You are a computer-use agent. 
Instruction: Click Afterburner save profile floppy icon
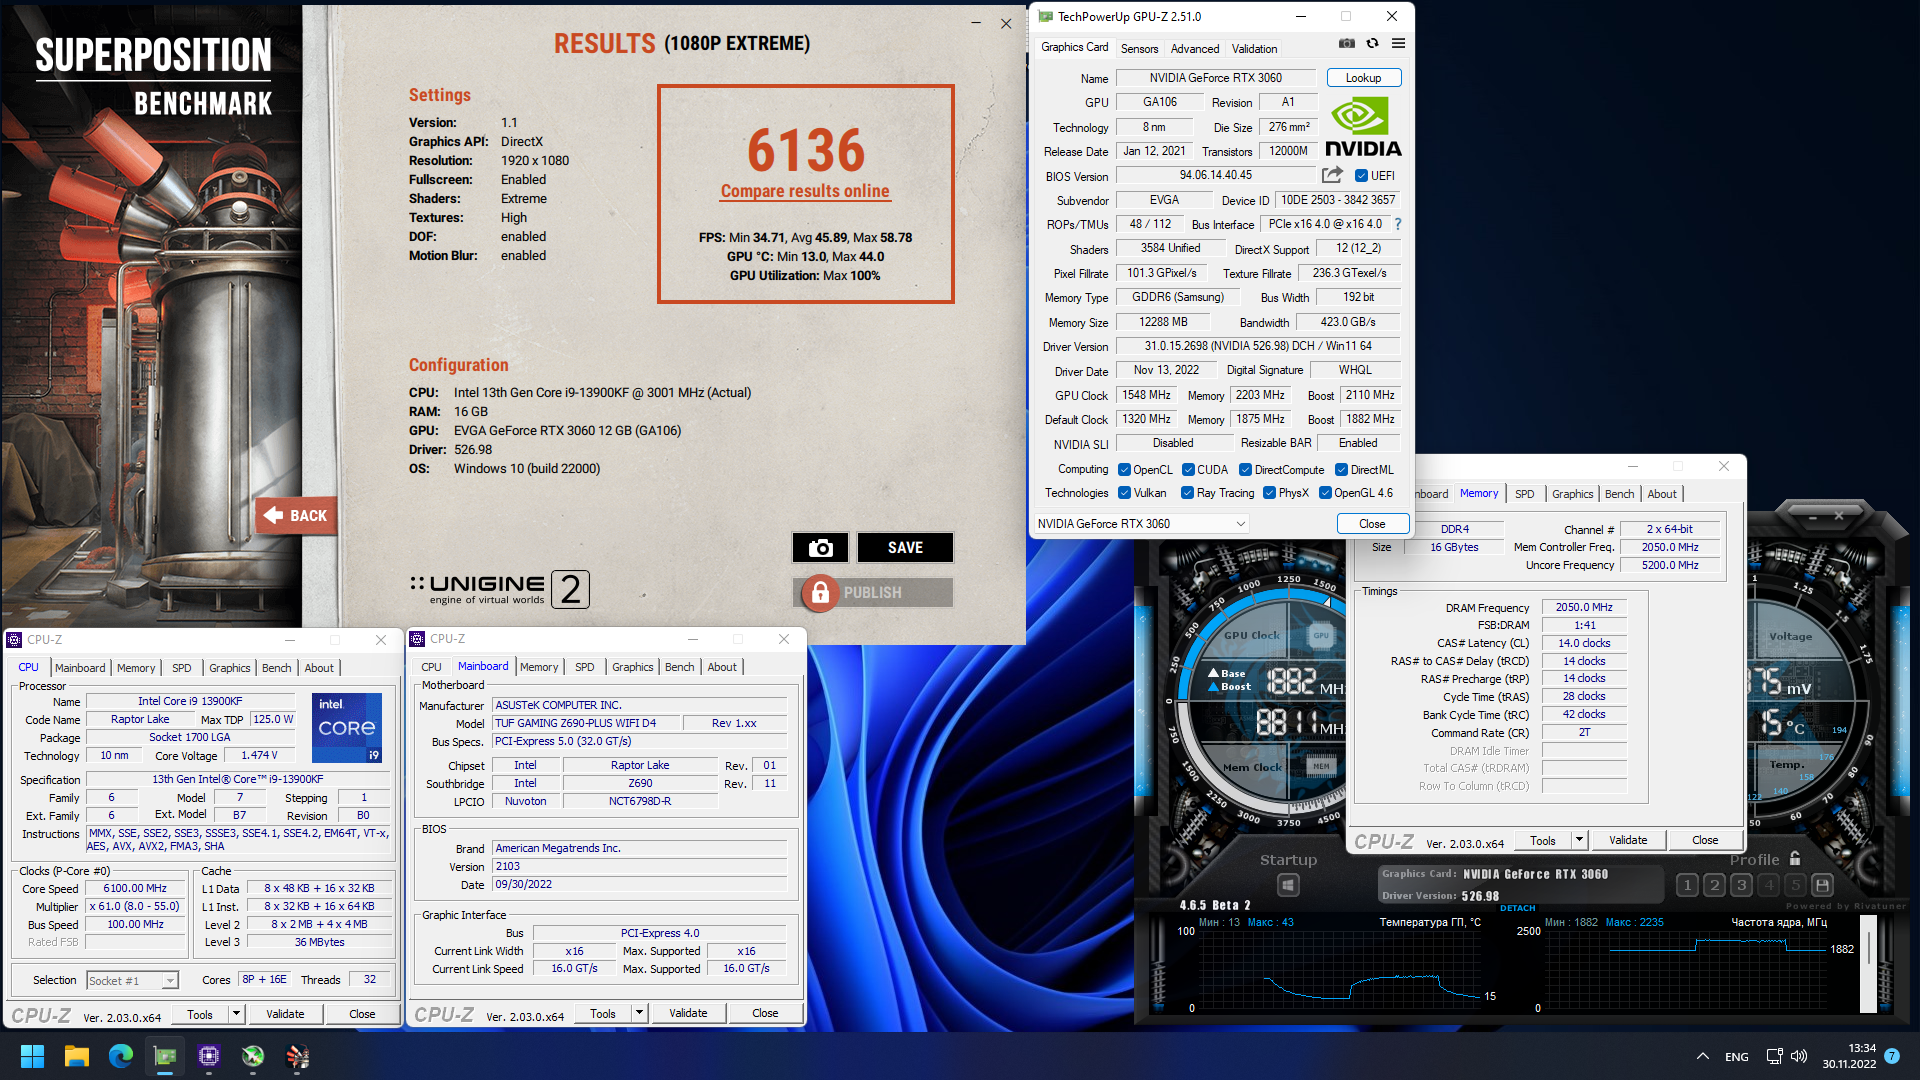[1822, 885]
